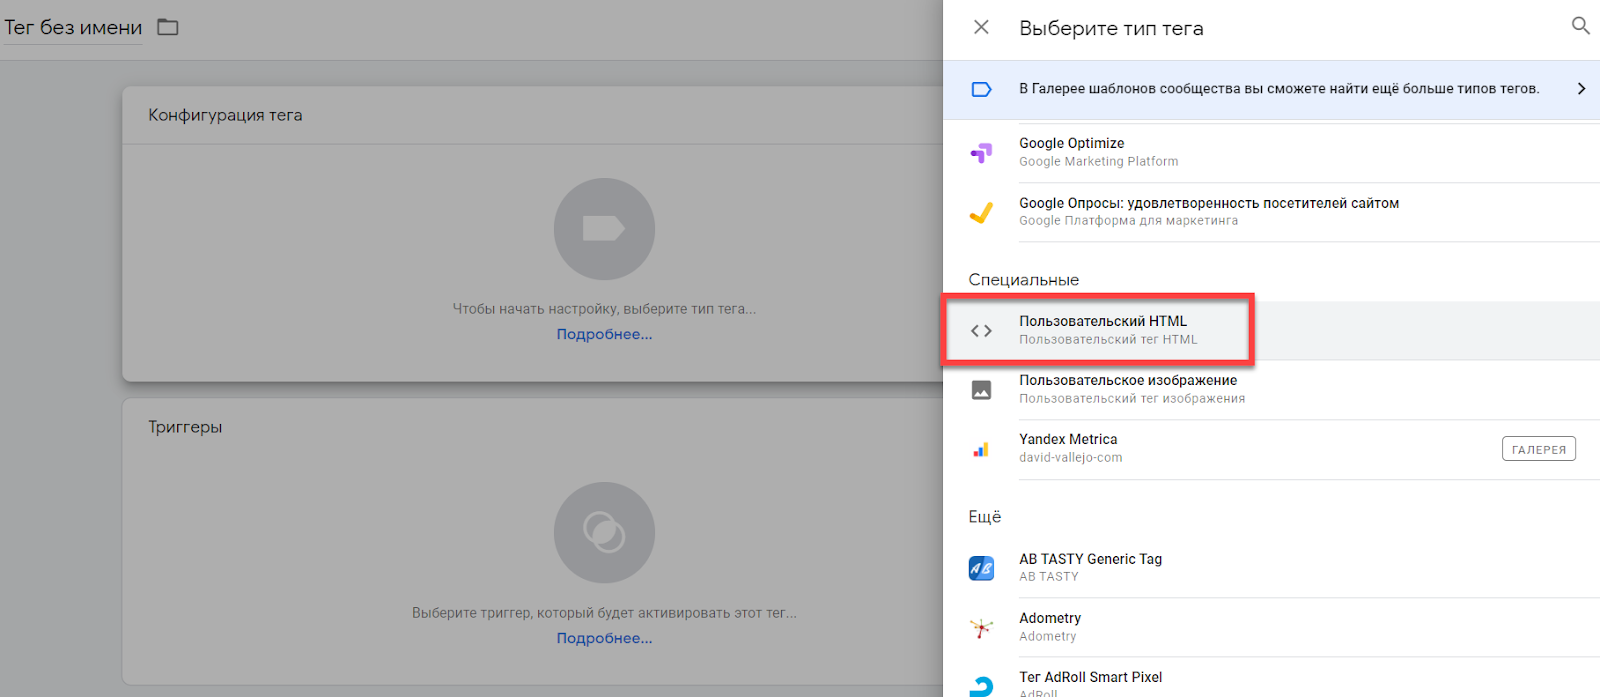
Task: Click the AB TASTY logo icon
Action: [x=981, y=568]
